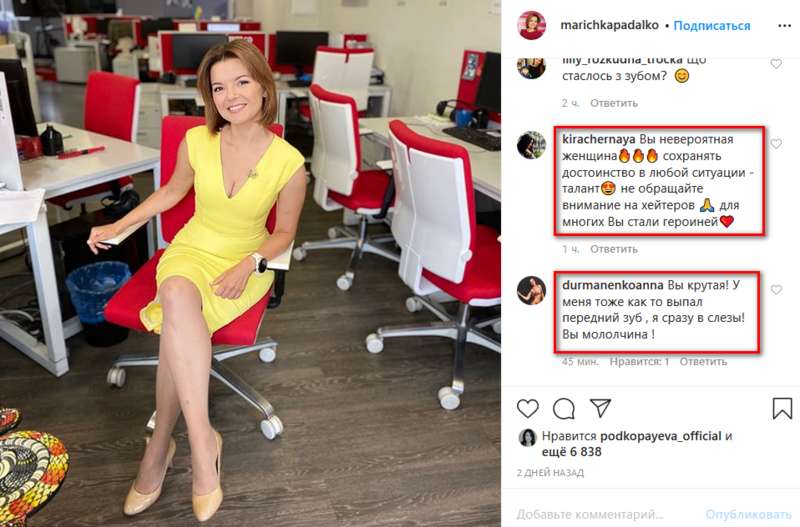The height and width of the screenshot is (527, 800).
Task: Like the post with the heart icon
Action: pos(528,409)
